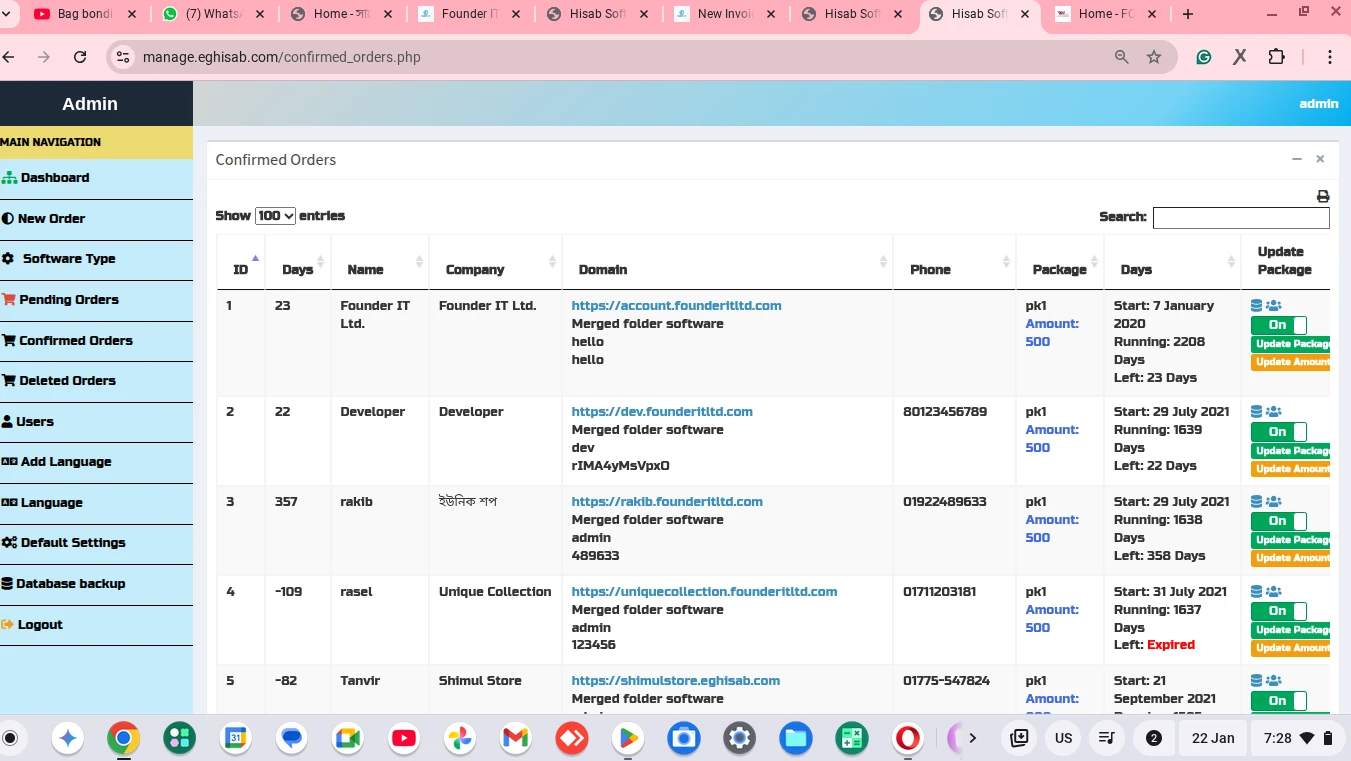Screen dimensions: 1351x761
Task: Toggle the On switch in rakib's row
Action: (1278, 521)
